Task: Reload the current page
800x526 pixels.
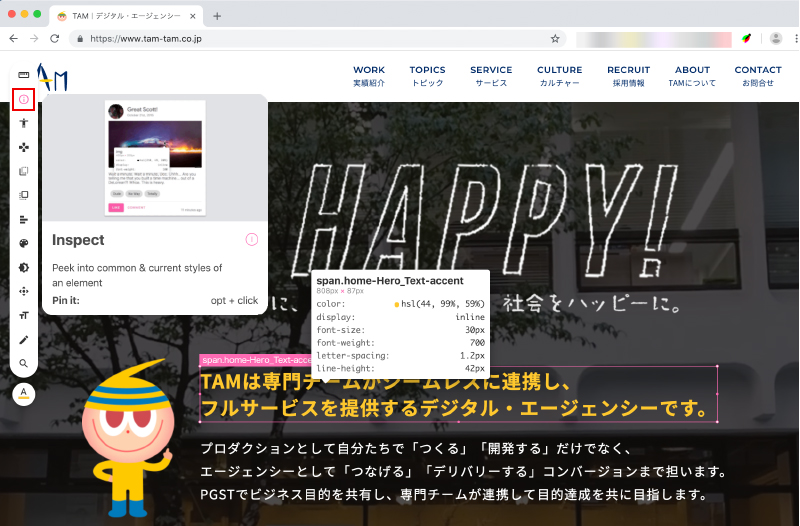Action: click(55, 39)
